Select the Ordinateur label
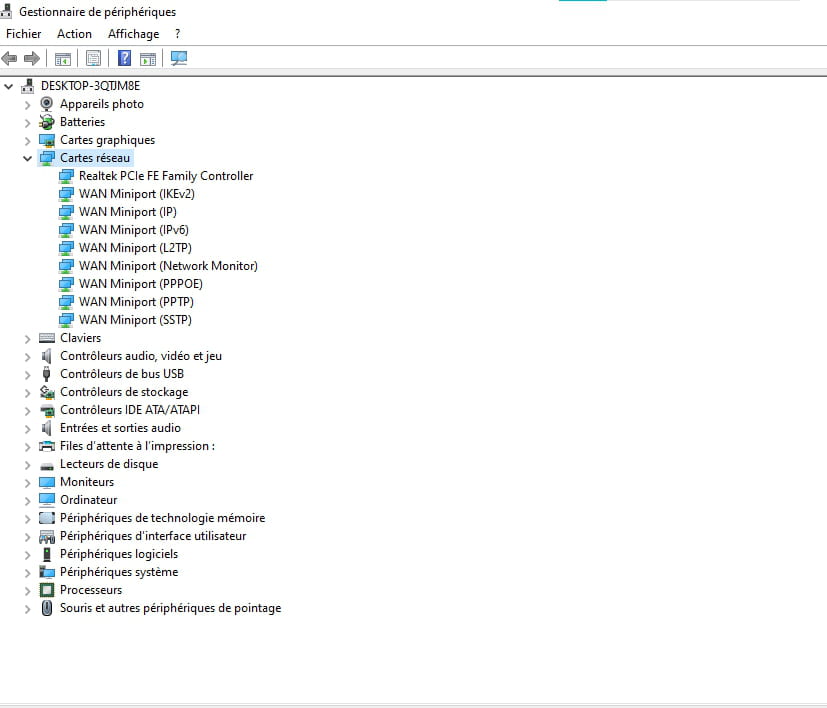Viewport: 827px width, 708px height. [89, 500]
